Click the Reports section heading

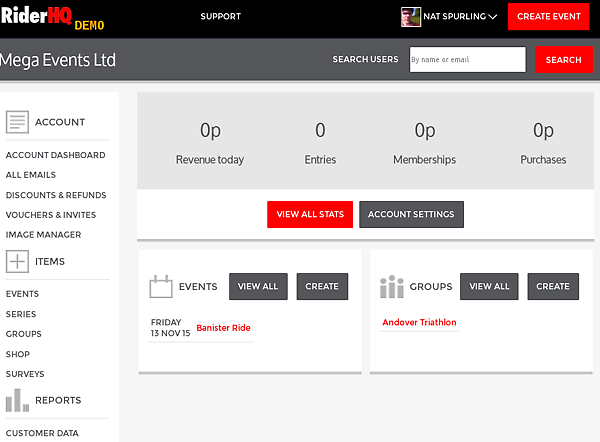[58, 400]
